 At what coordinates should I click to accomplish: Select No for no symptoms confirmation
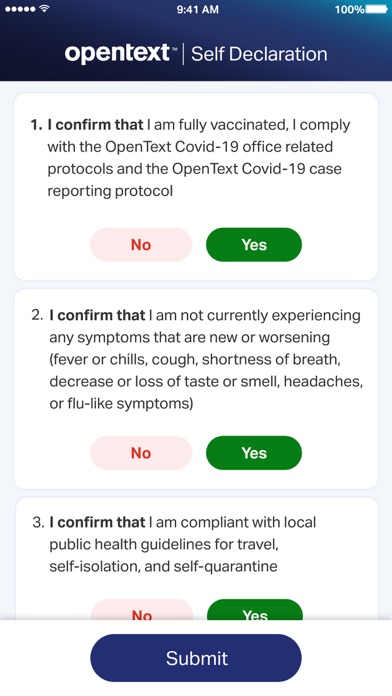[141, 453]
